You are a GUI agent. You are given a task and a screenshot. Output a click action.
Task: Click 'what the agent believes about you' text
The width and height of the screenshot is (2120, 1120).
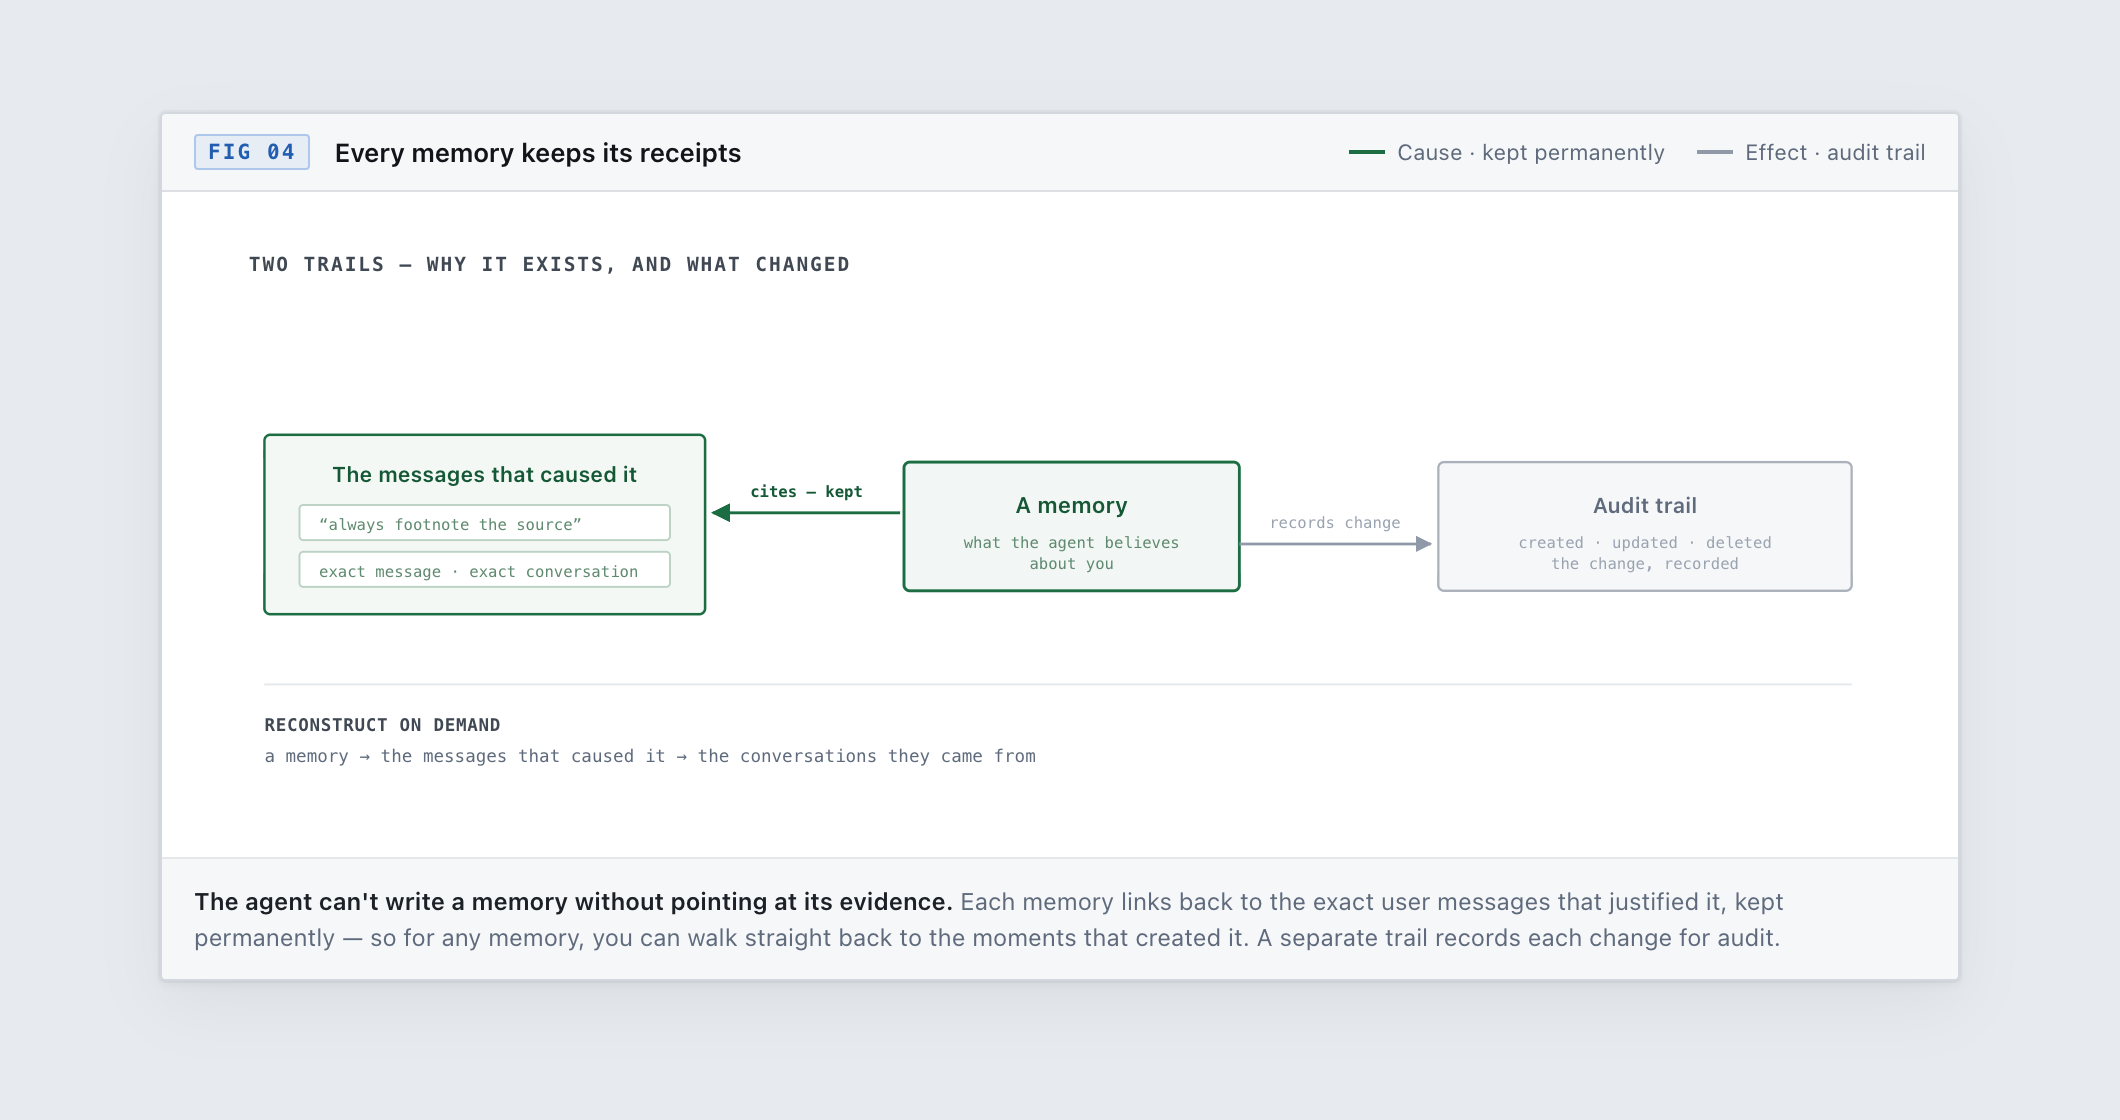(x=1071, y=553)
